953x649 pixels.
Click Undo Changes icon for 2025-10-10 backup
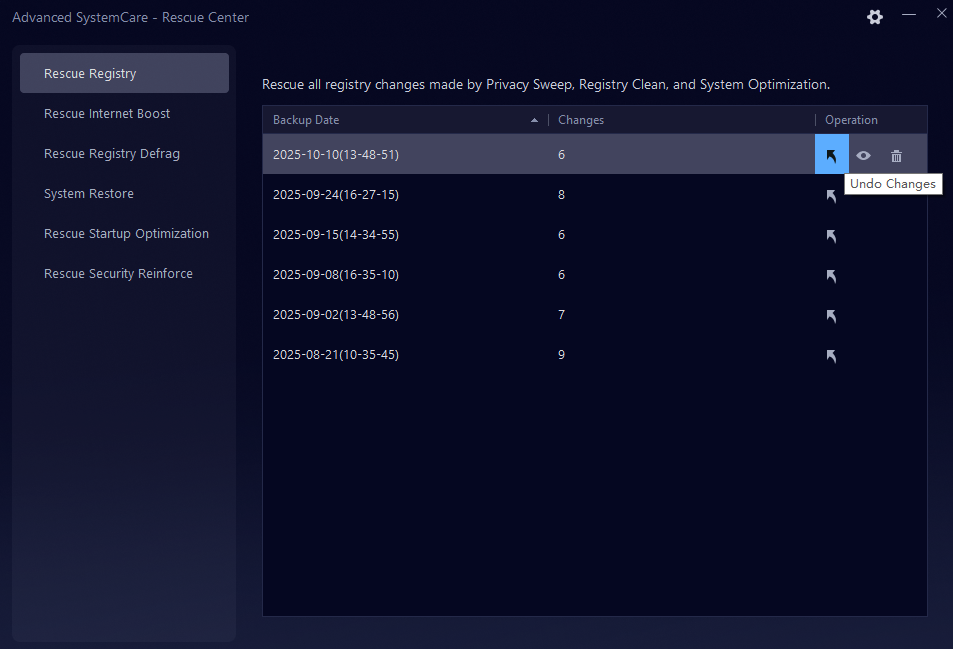[831, 155]
